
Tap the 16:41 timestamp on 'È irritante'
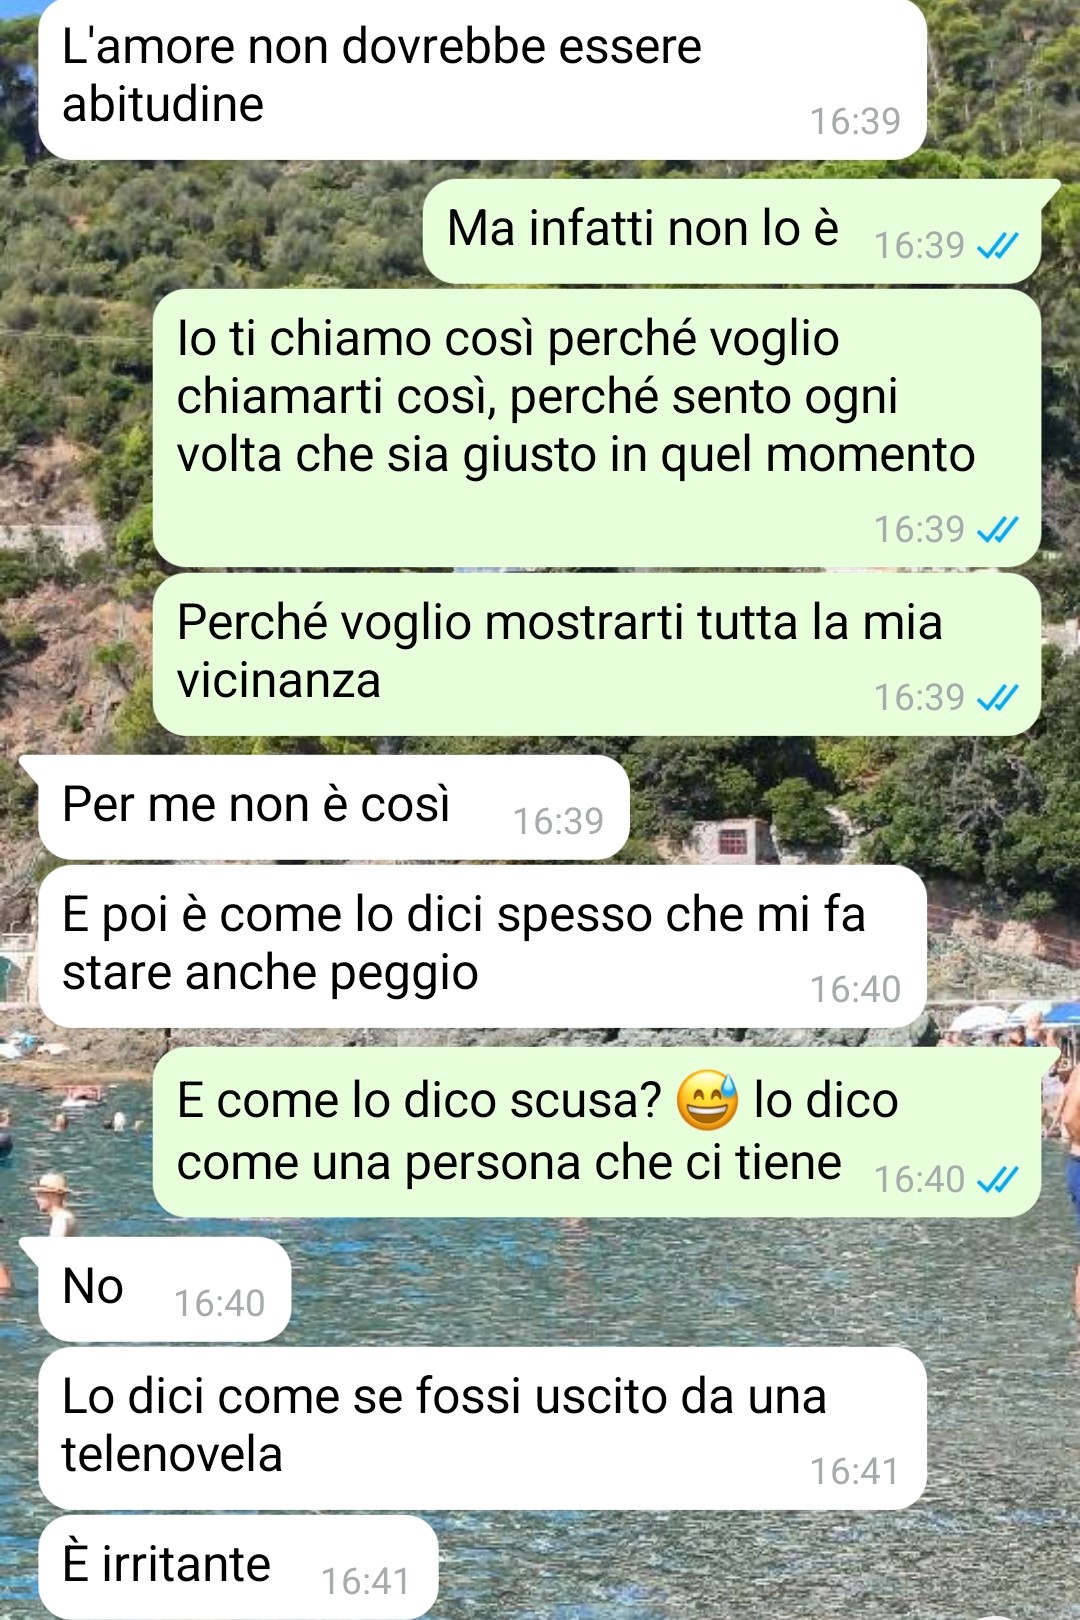(x=365, y=1581)
